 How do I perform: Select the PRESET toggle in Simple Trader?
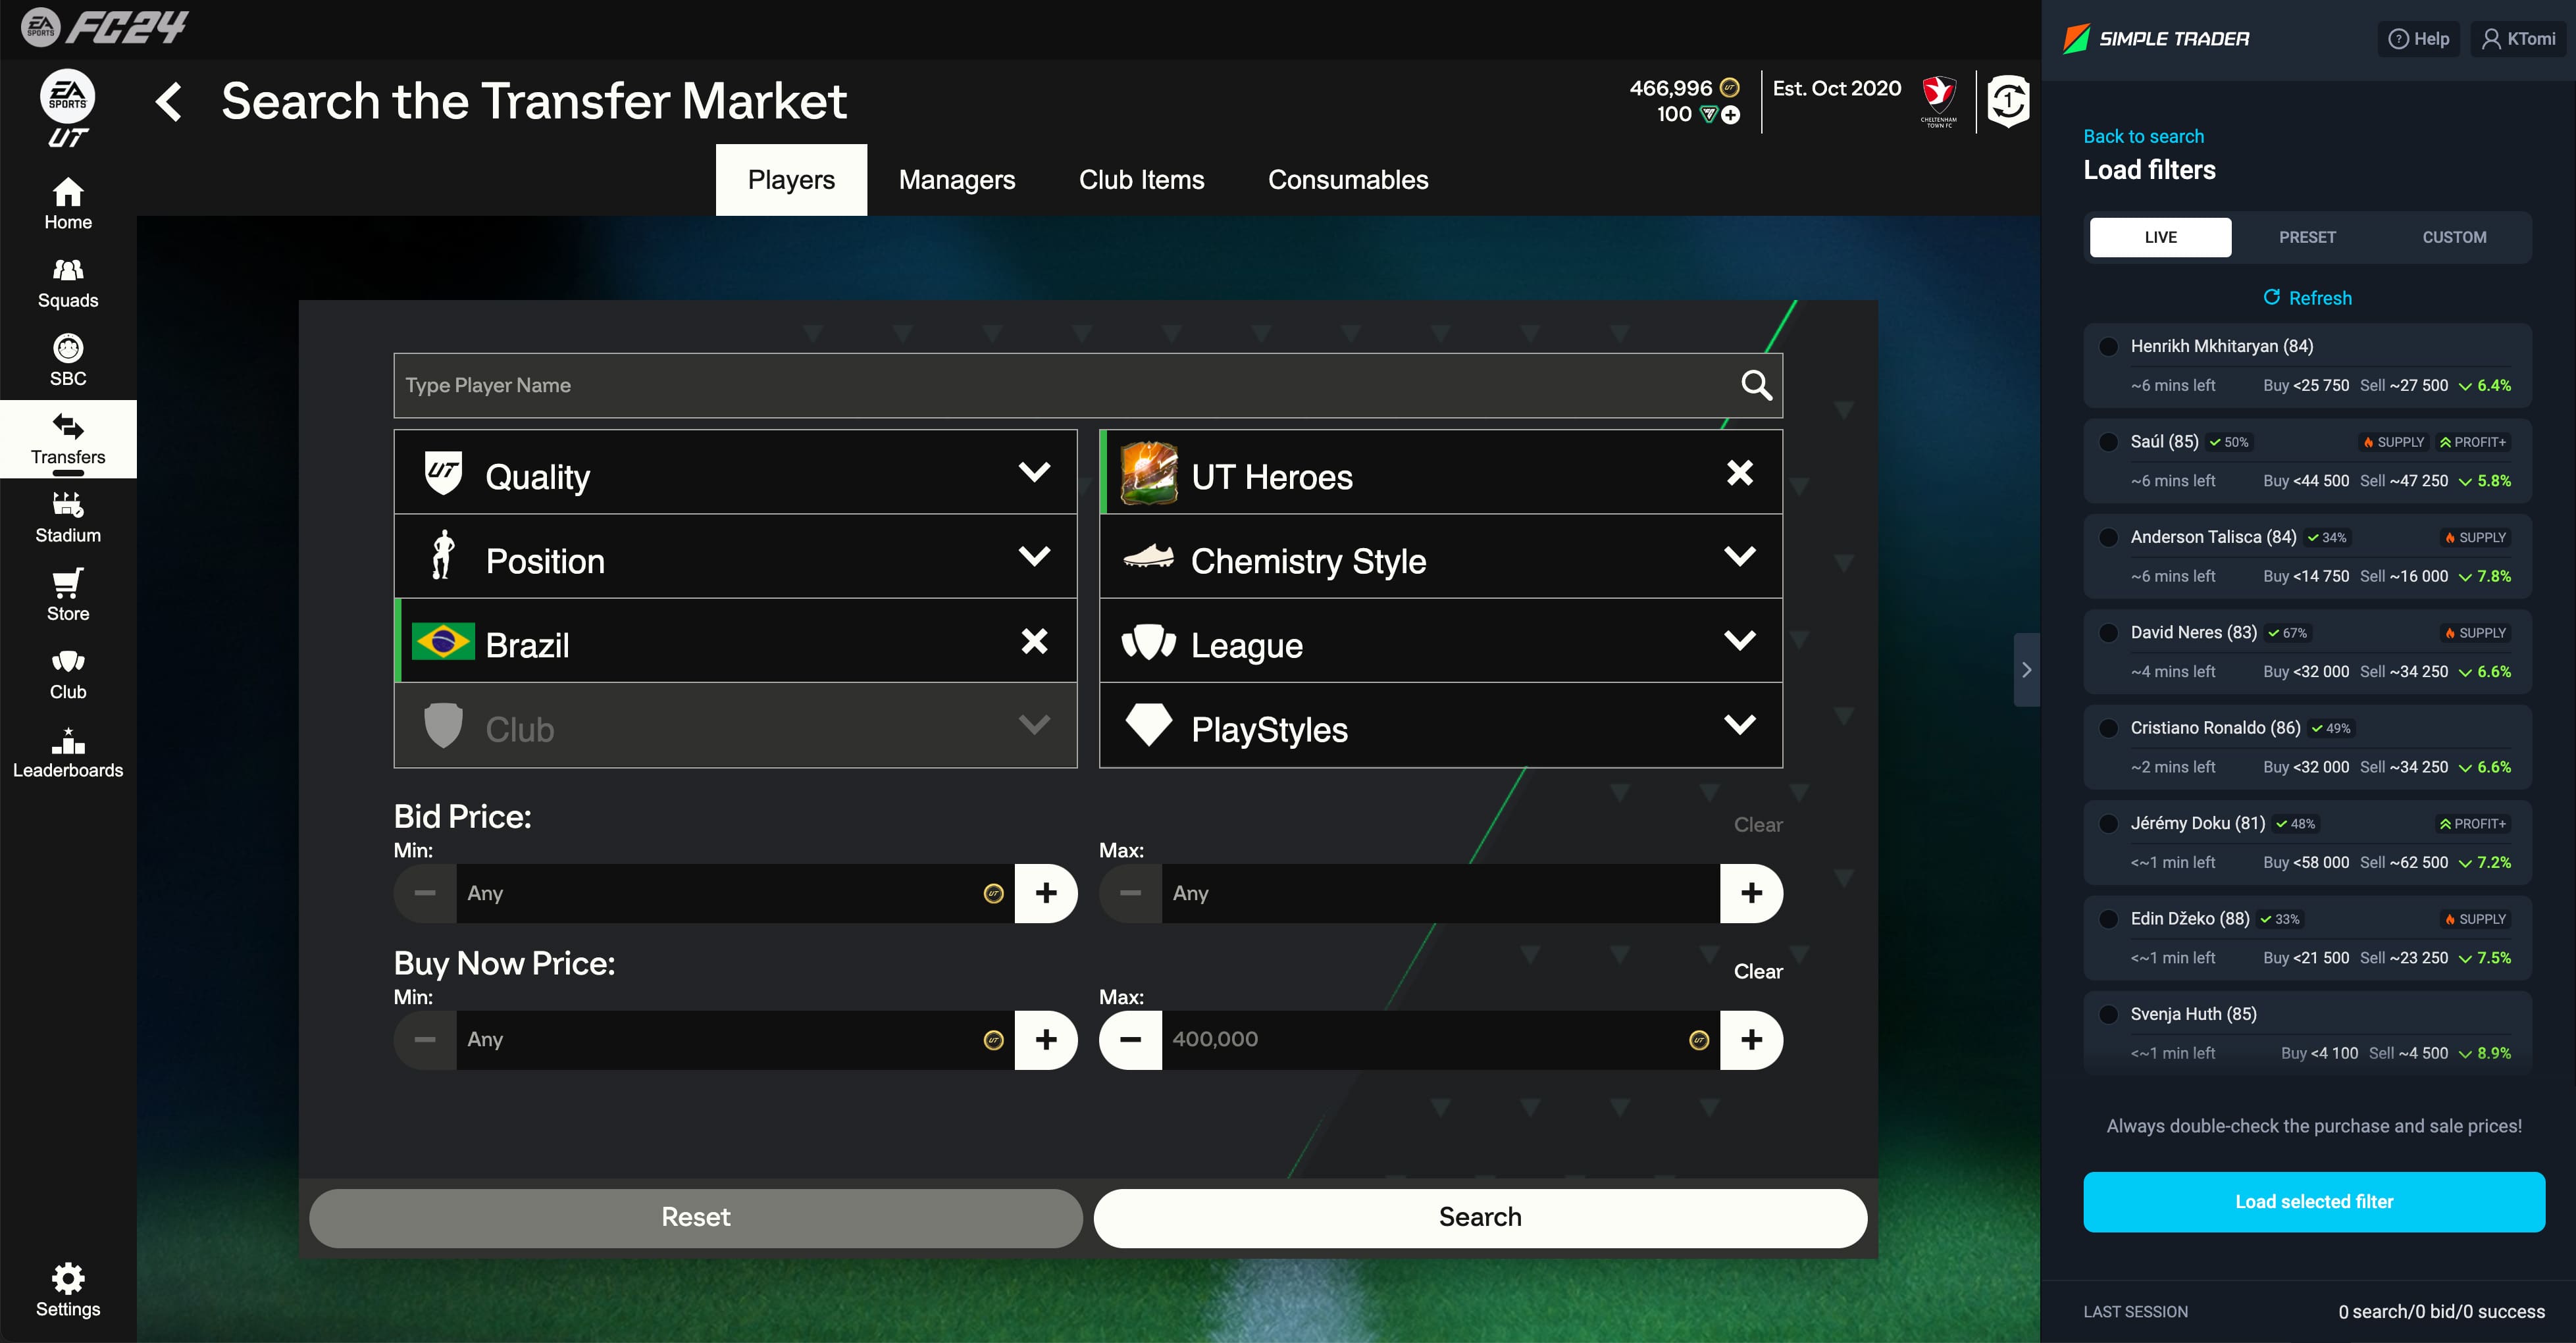(x=2307, y=237)
